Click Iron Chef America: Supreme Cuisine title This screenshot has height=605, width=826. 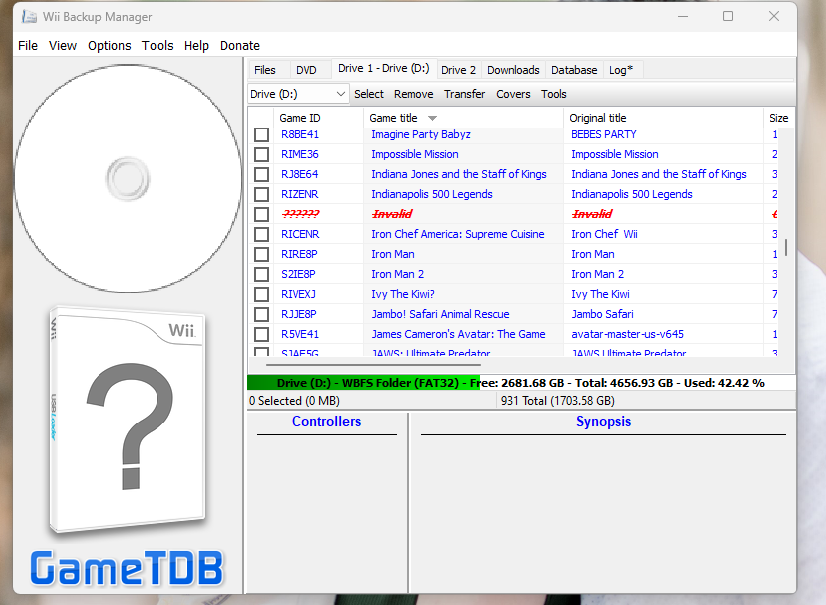click(458, 235)
